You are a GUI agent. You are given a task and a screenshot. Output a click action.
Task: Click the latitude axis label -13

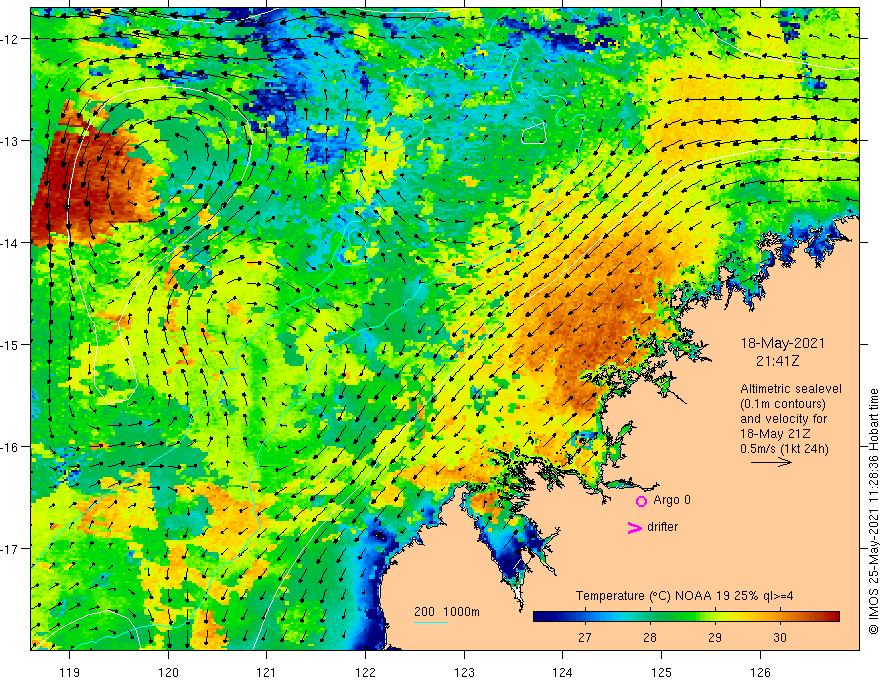(10, 141)
